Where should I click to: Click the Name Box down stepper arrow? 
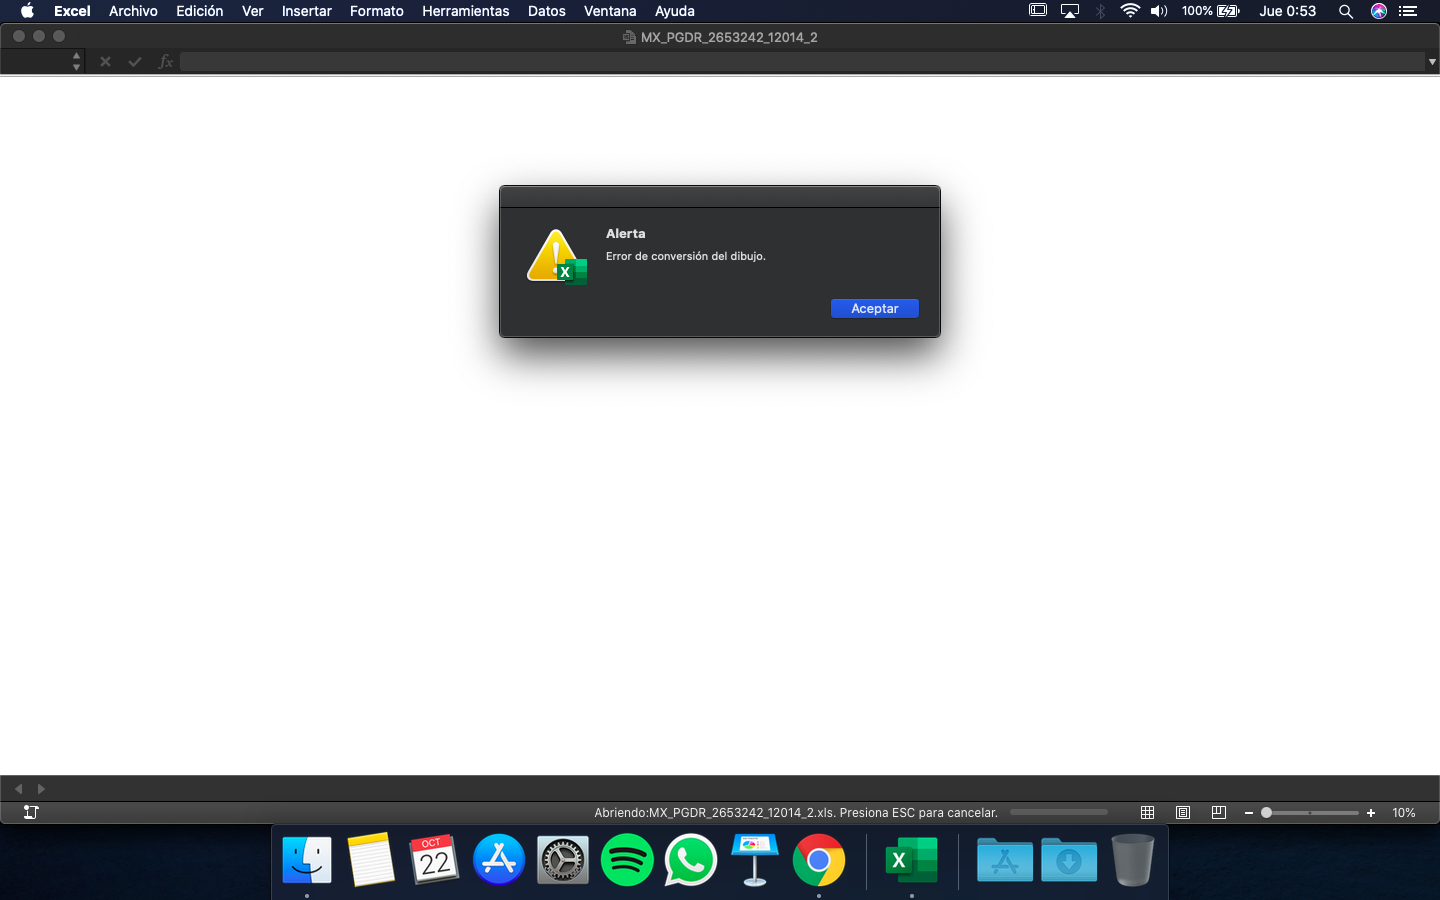tap(76, 66)
